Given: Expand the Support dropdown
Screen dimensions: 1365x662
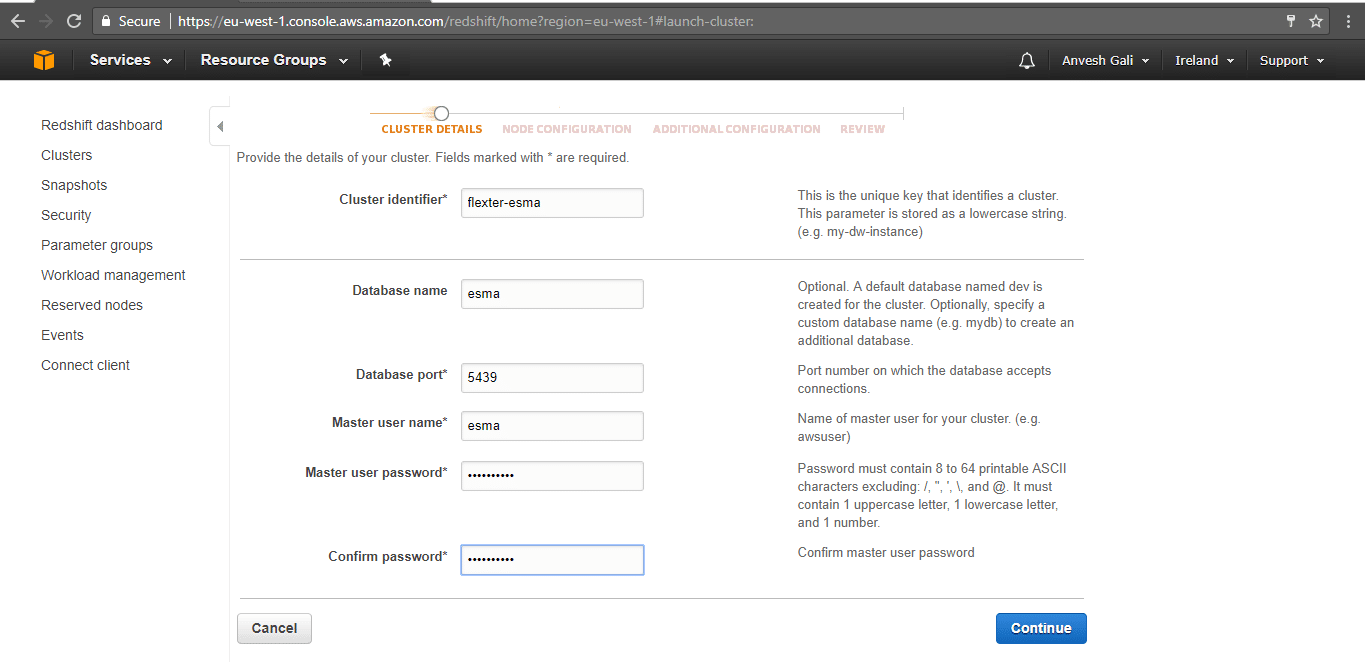Looking at the screenshot, I should pyautogui.click(x=1292, y=61).
